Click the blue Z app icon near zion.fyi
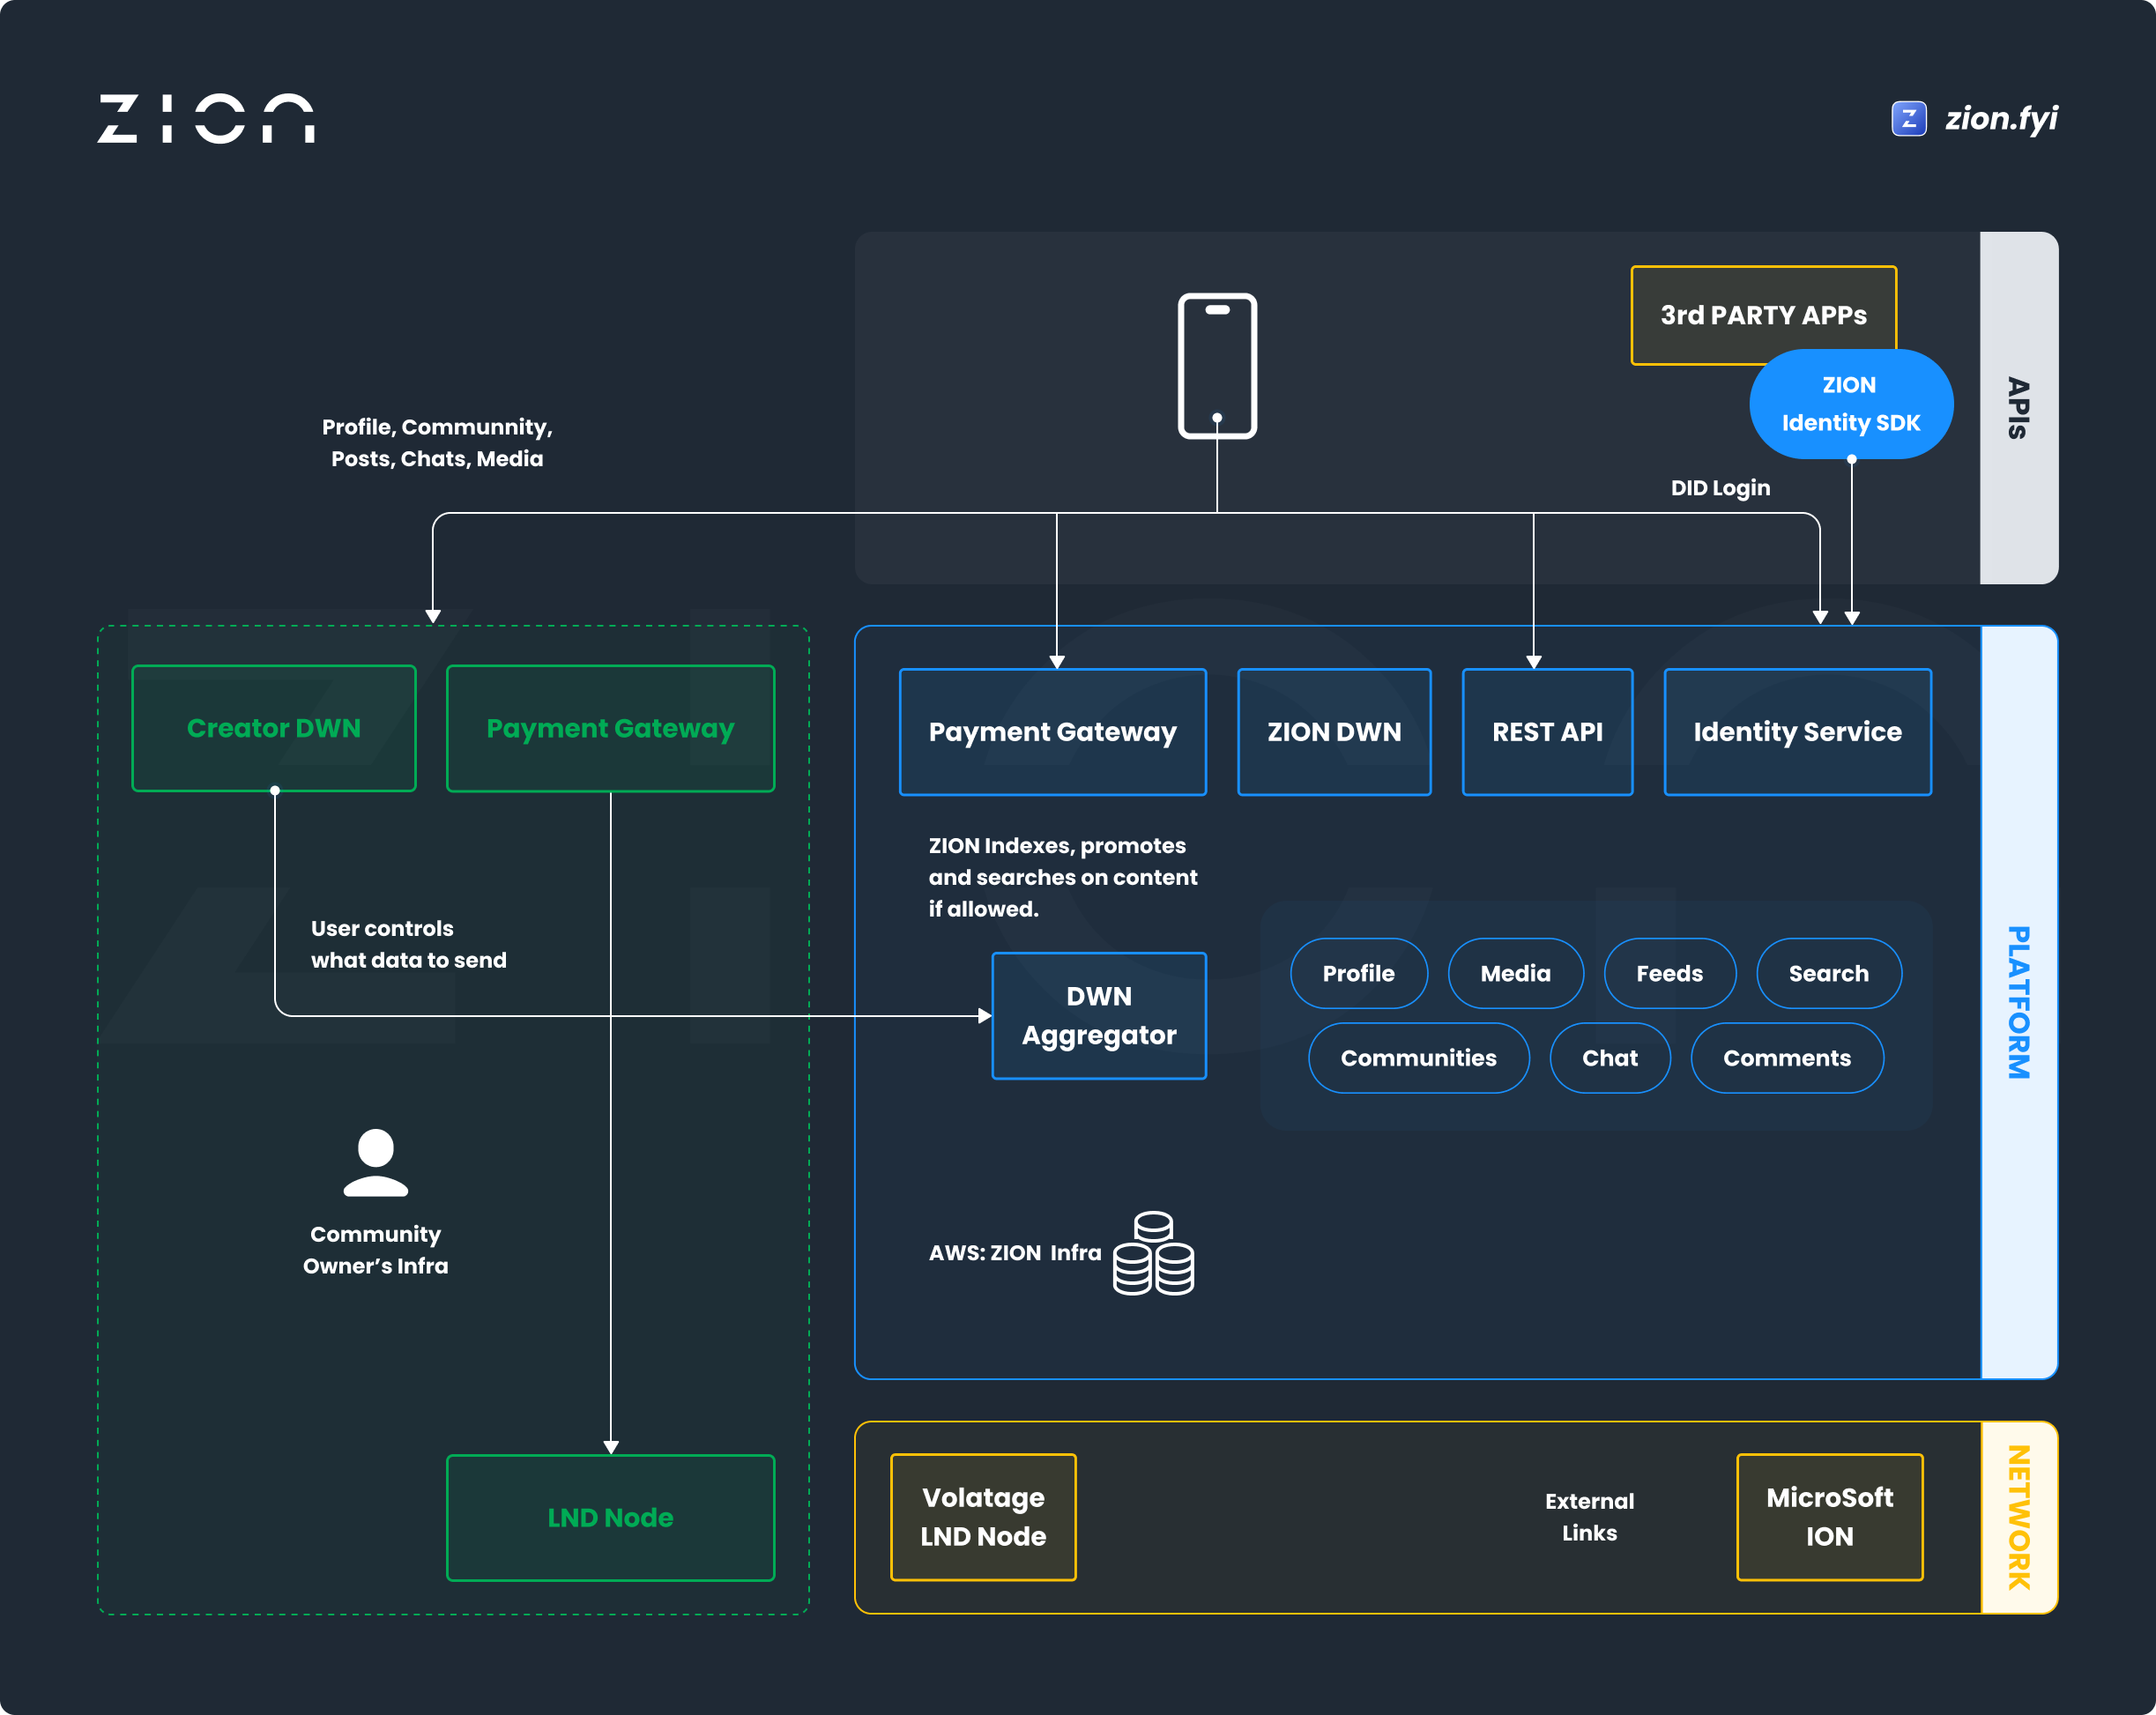2156x1715 pixels. pyautogui.click(x=1908, y=119)
